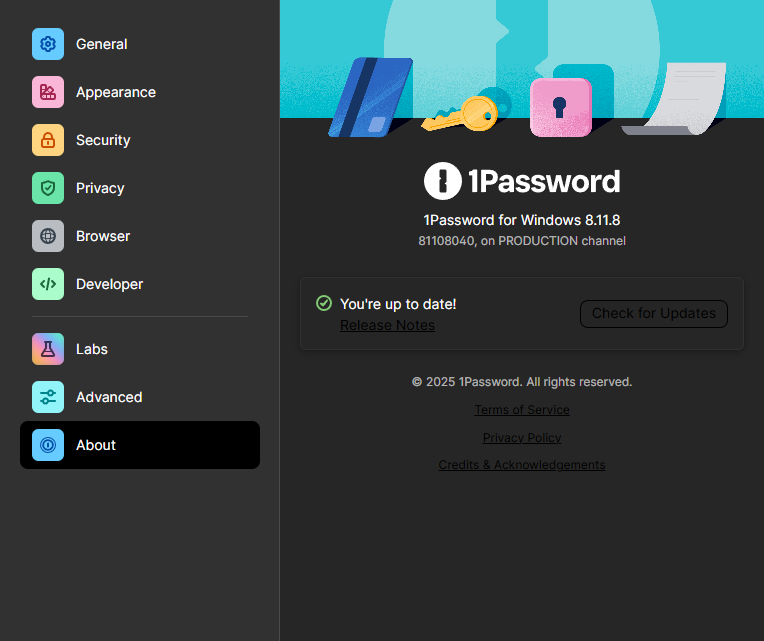
Task: Click the Developer code brackets icon
Action: (x=48, y=284)
